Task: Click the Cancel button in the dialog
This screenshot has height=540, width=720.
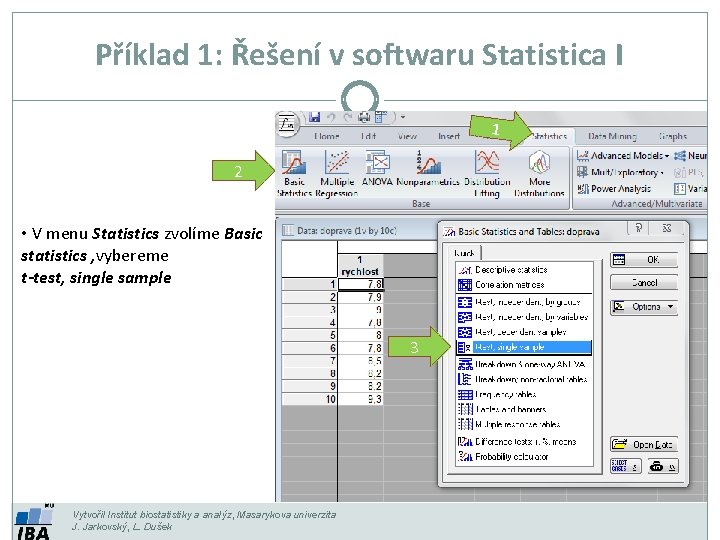Action: [x=644, y=282]
